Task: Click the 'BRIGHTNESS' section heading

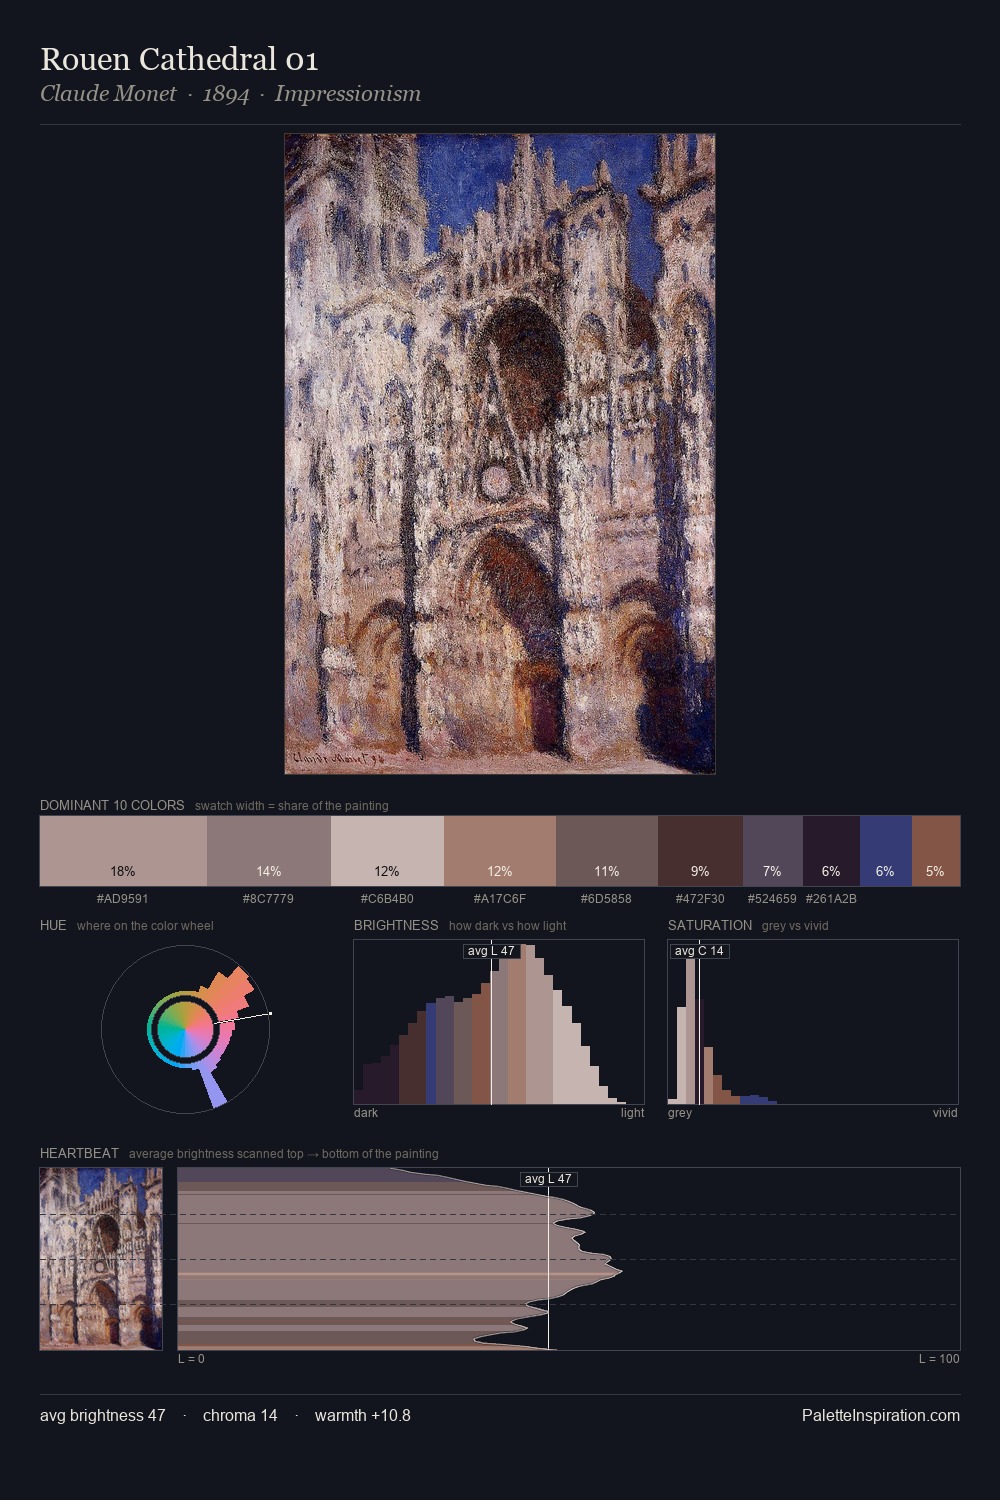Action: 396,925
